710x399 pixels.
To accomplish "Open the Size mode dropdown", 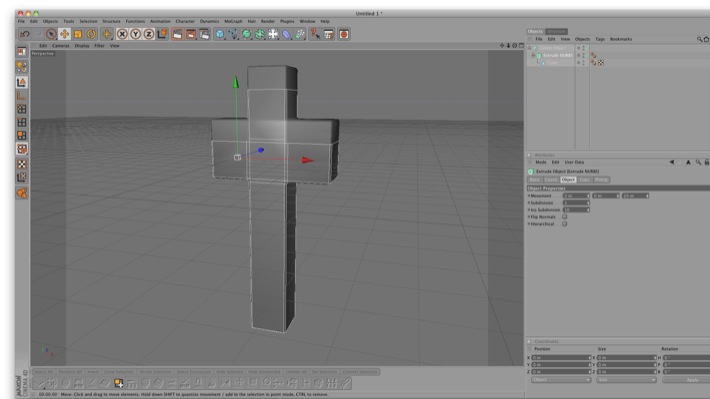I will click(x=626, y=380).
